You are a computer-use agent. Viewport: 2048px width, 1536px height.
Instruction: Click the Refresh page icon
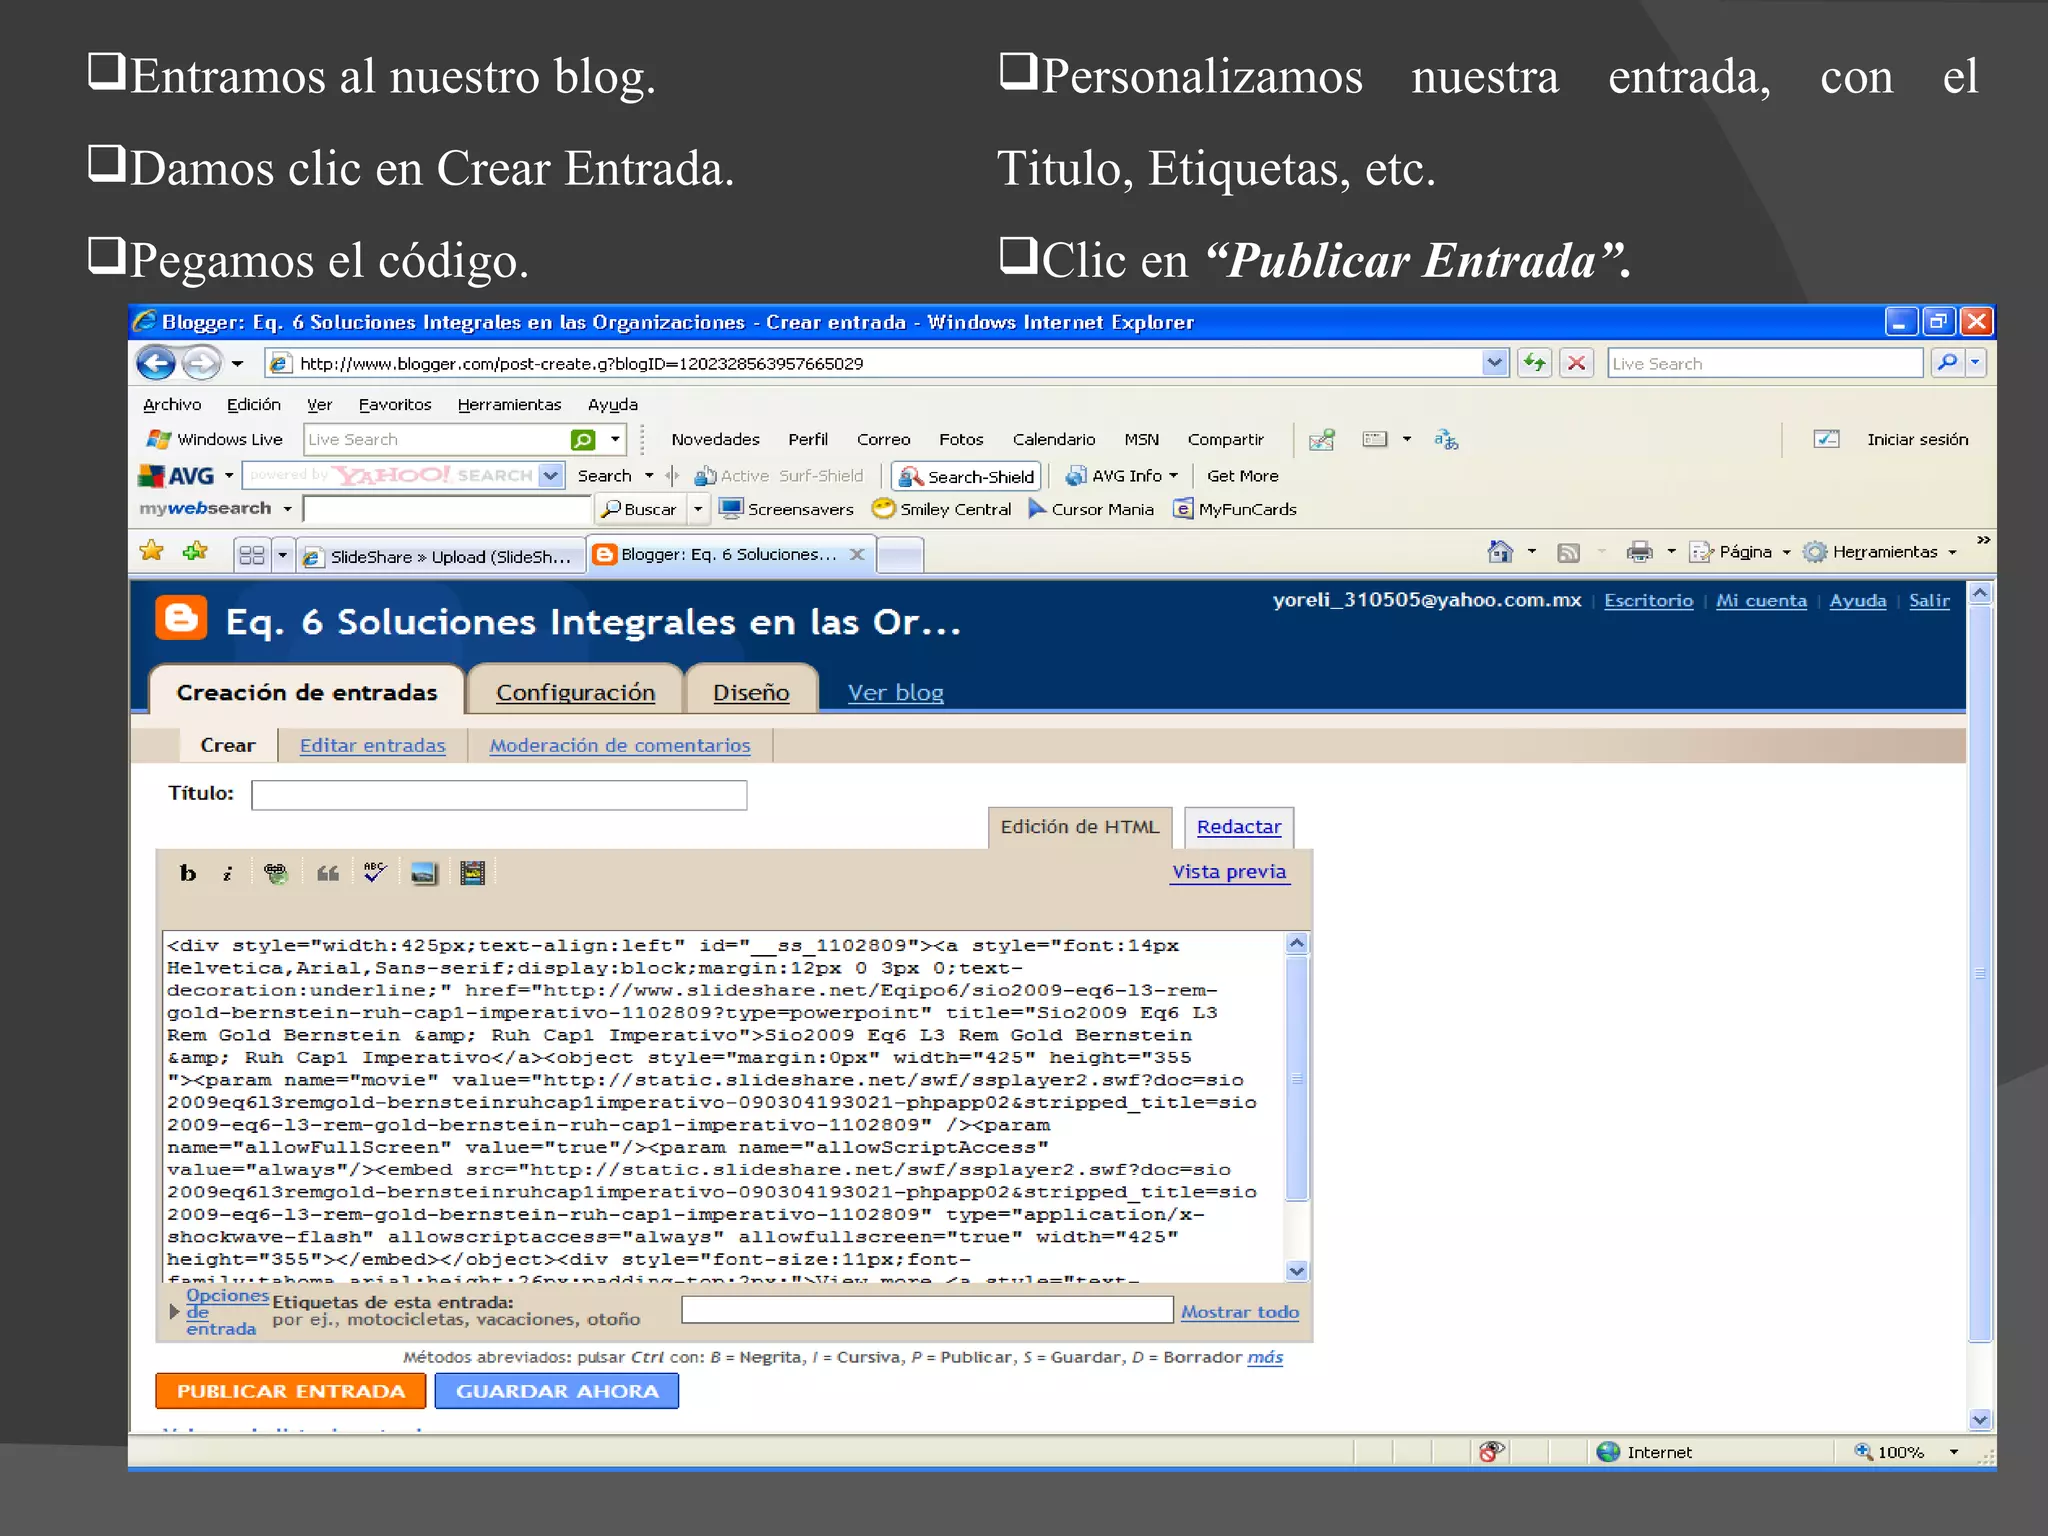pyautogui.click(x=1533, y=363)
